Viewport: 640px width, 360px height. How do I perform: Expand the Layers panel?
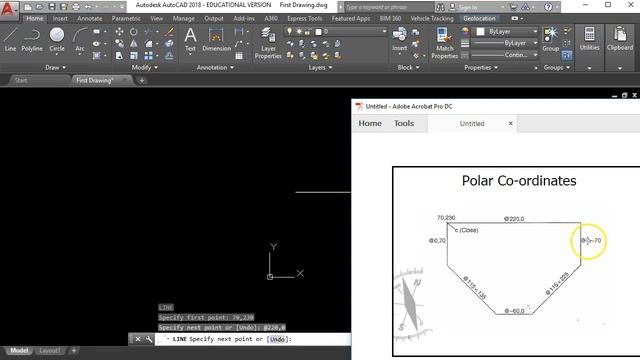[320, 67]
